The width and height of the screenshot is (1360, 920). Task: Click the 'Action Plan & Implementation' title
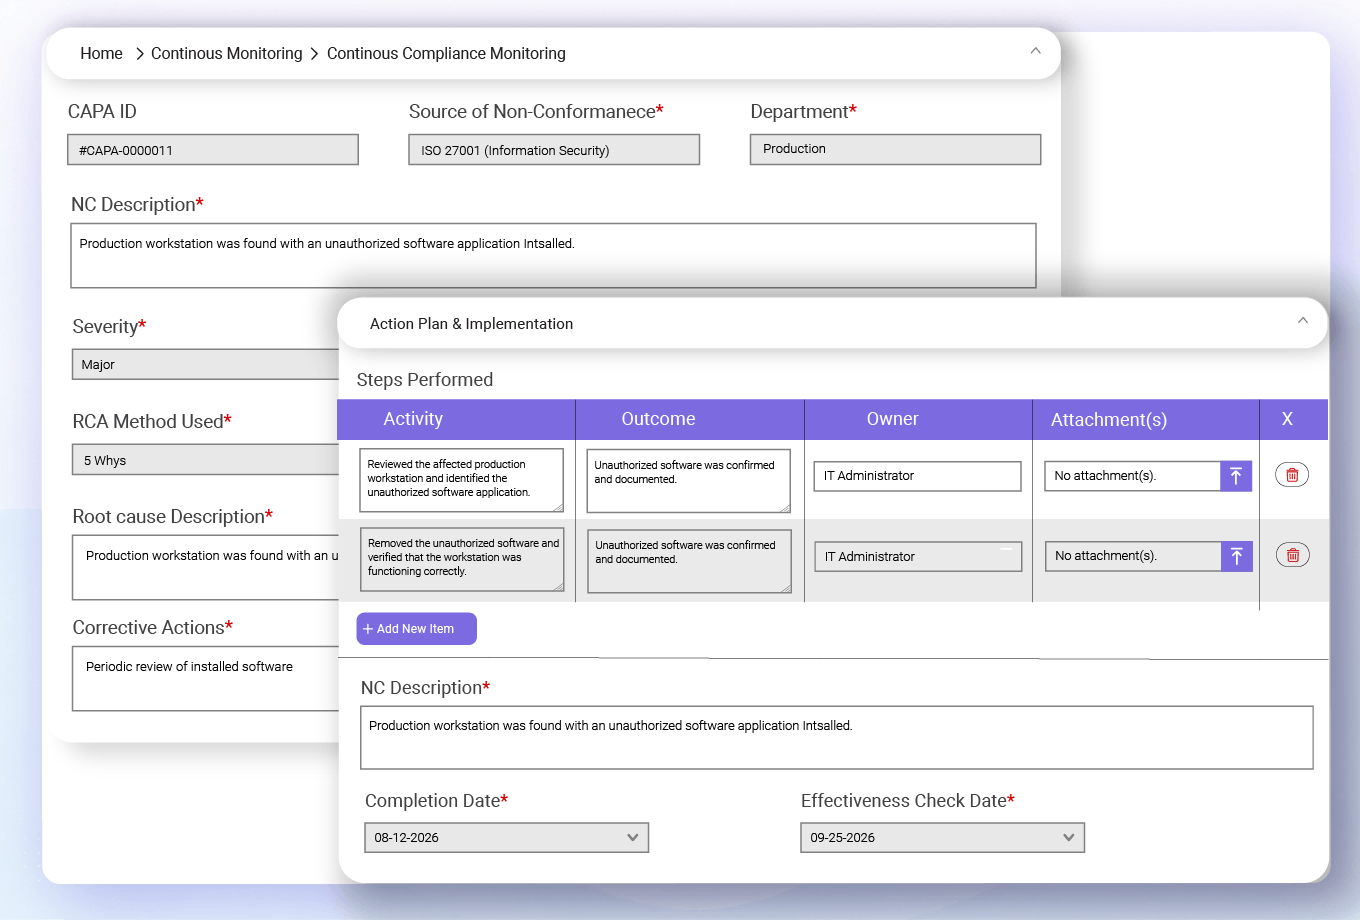[x=471, y=324]
